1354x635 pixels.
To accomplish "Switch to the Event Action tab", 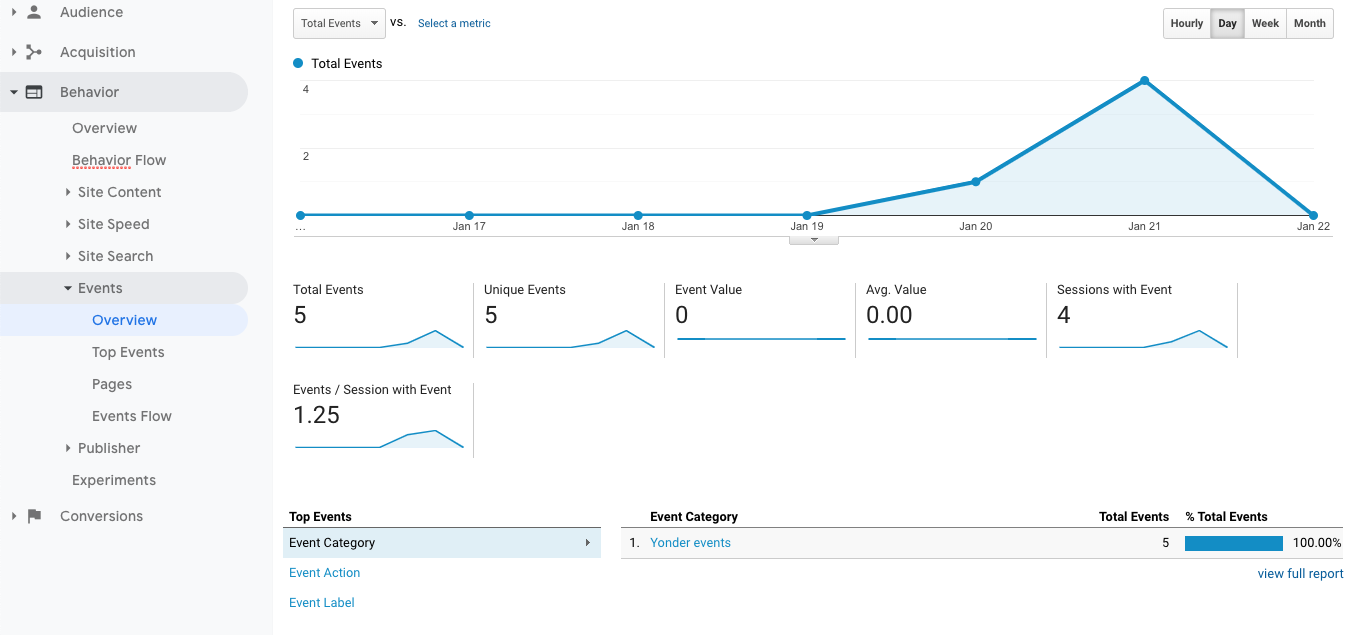I will [324, 572].
